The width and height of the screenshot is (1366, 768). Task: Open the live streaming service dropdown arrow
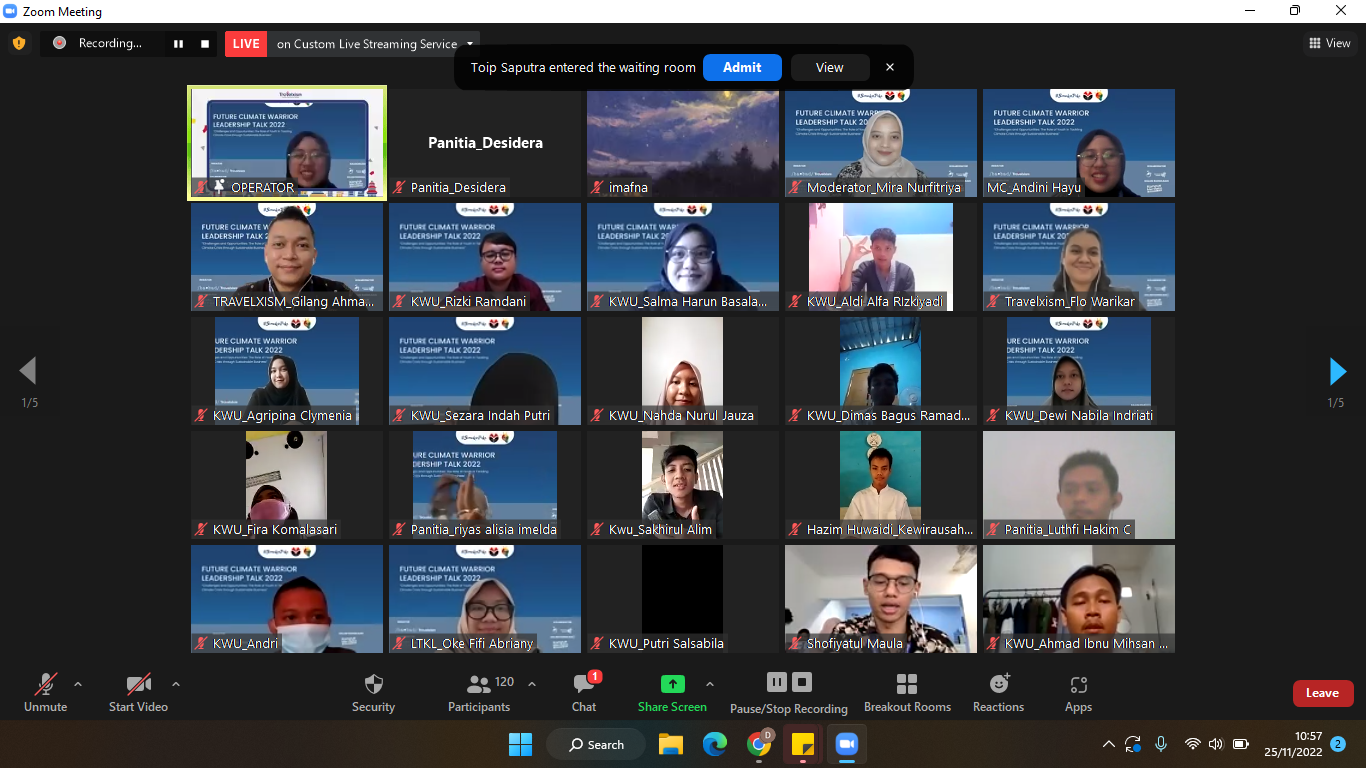(471, 43)
